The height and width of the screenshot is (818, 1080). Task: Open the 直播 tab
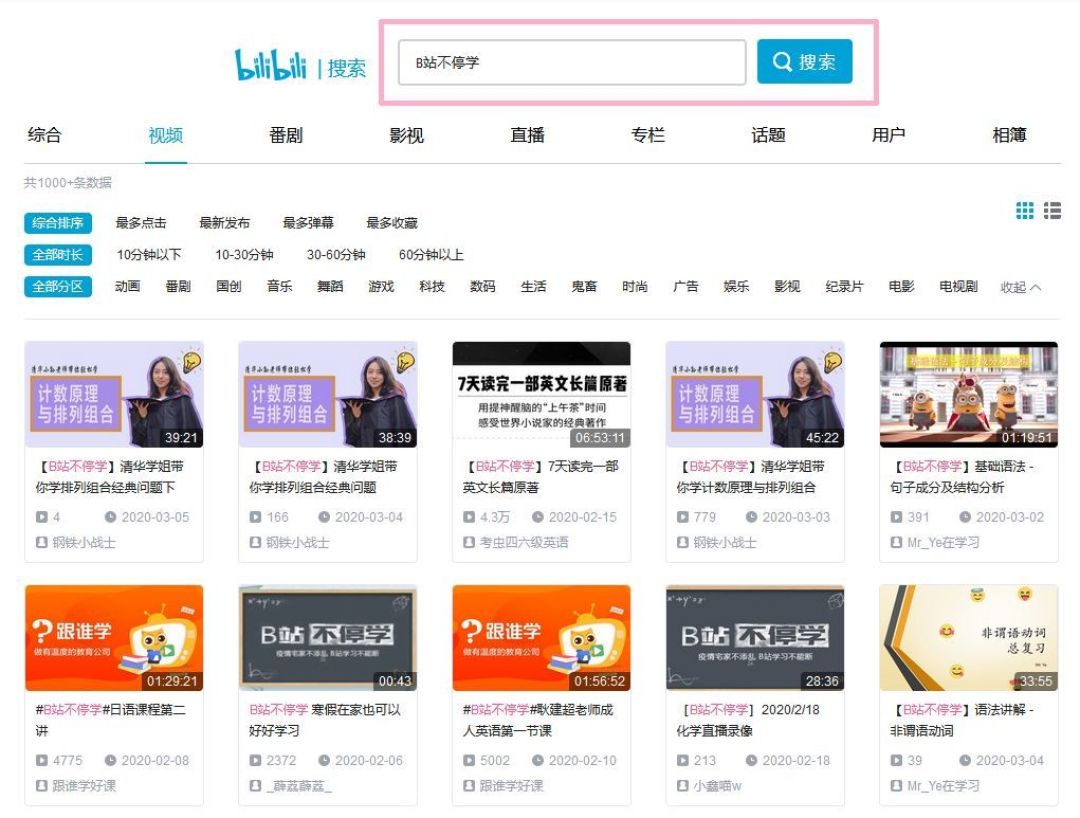[528, 135]
